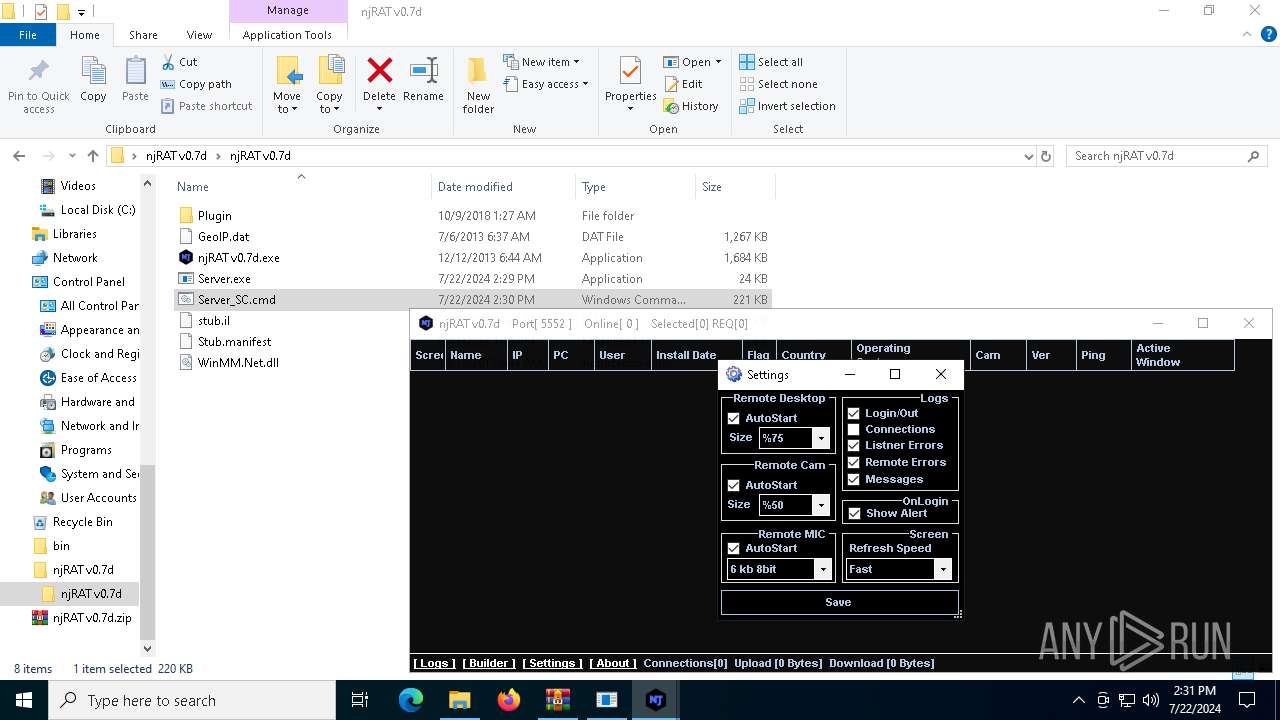Enable the Connections log checkbox
Viewport: 1280px width, 720px height.
coord(853,430)
